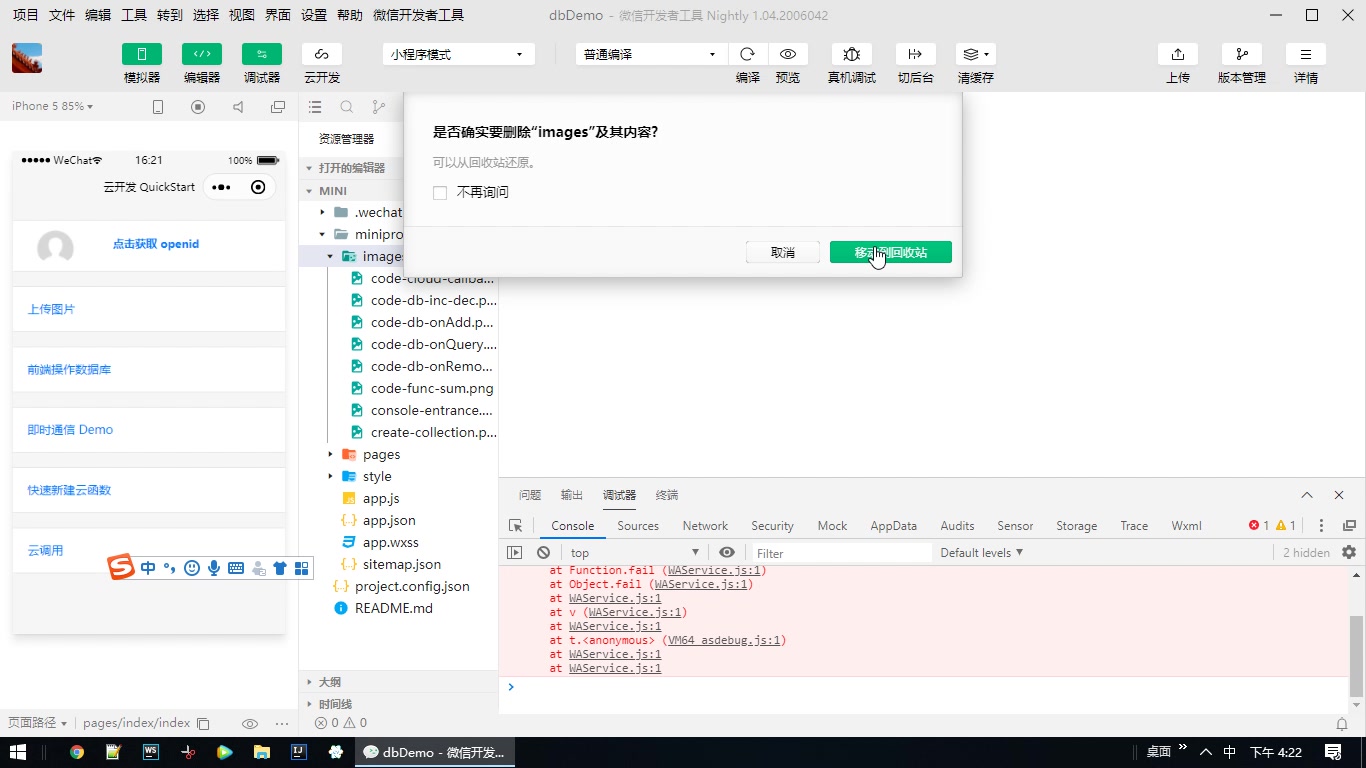Open 真机调试 remote debugging via bug icon
1366x768 pixels.
click(x=851, y=54)
